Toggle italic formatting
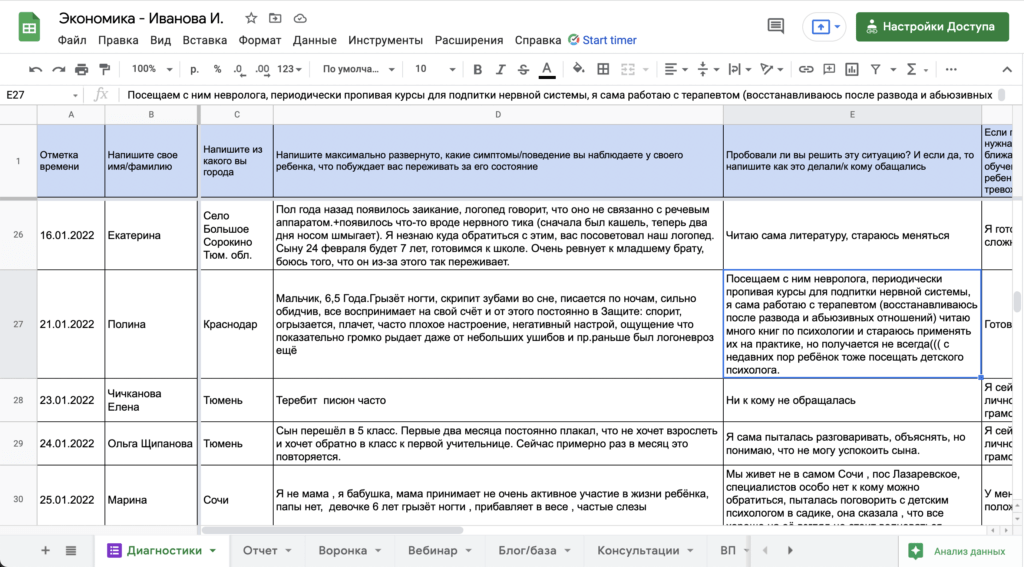1024x567 pixels. click(x=500, y=69)
